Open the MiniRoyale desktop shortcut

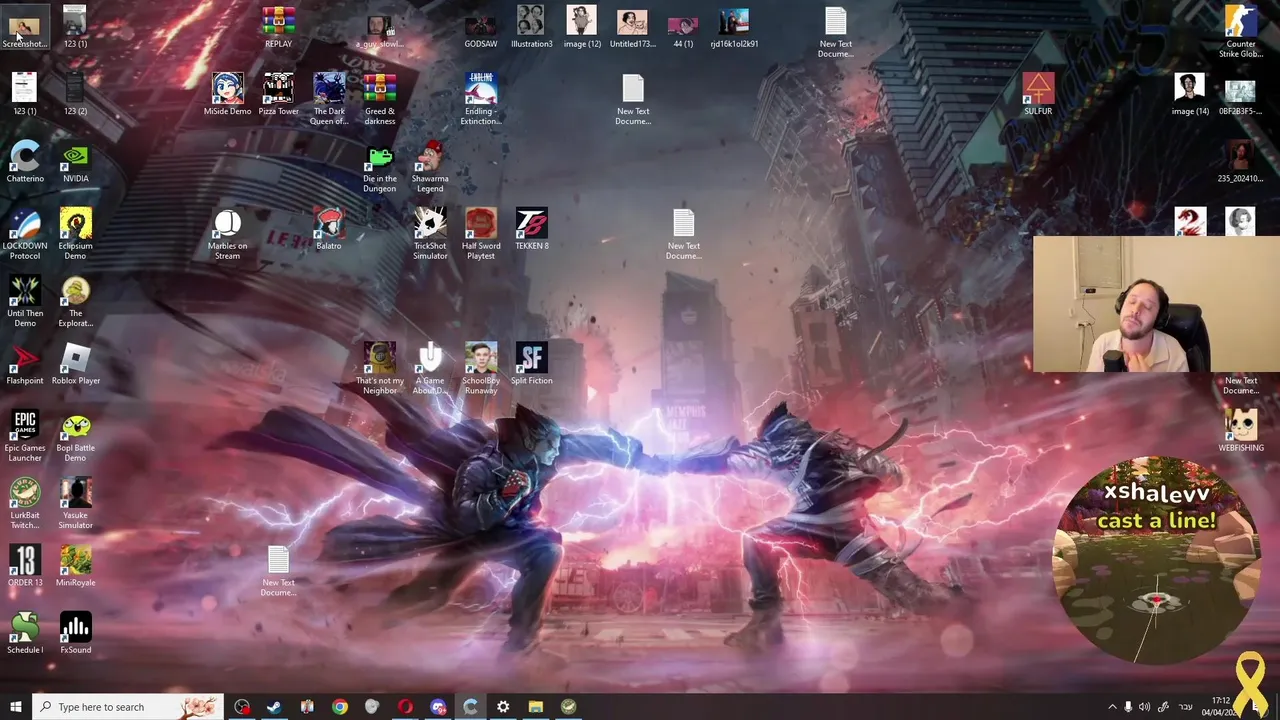76,566
